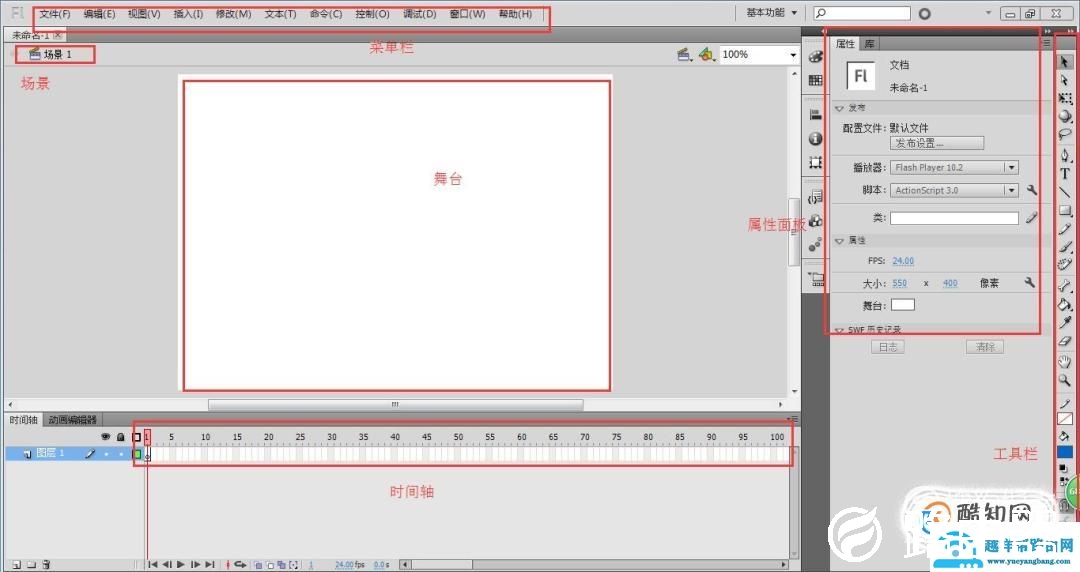This screenshot has width=1080, height=572.
Task: Open ActionScript 3.0 script dropdown
Action: click(x=1011, y=190)
